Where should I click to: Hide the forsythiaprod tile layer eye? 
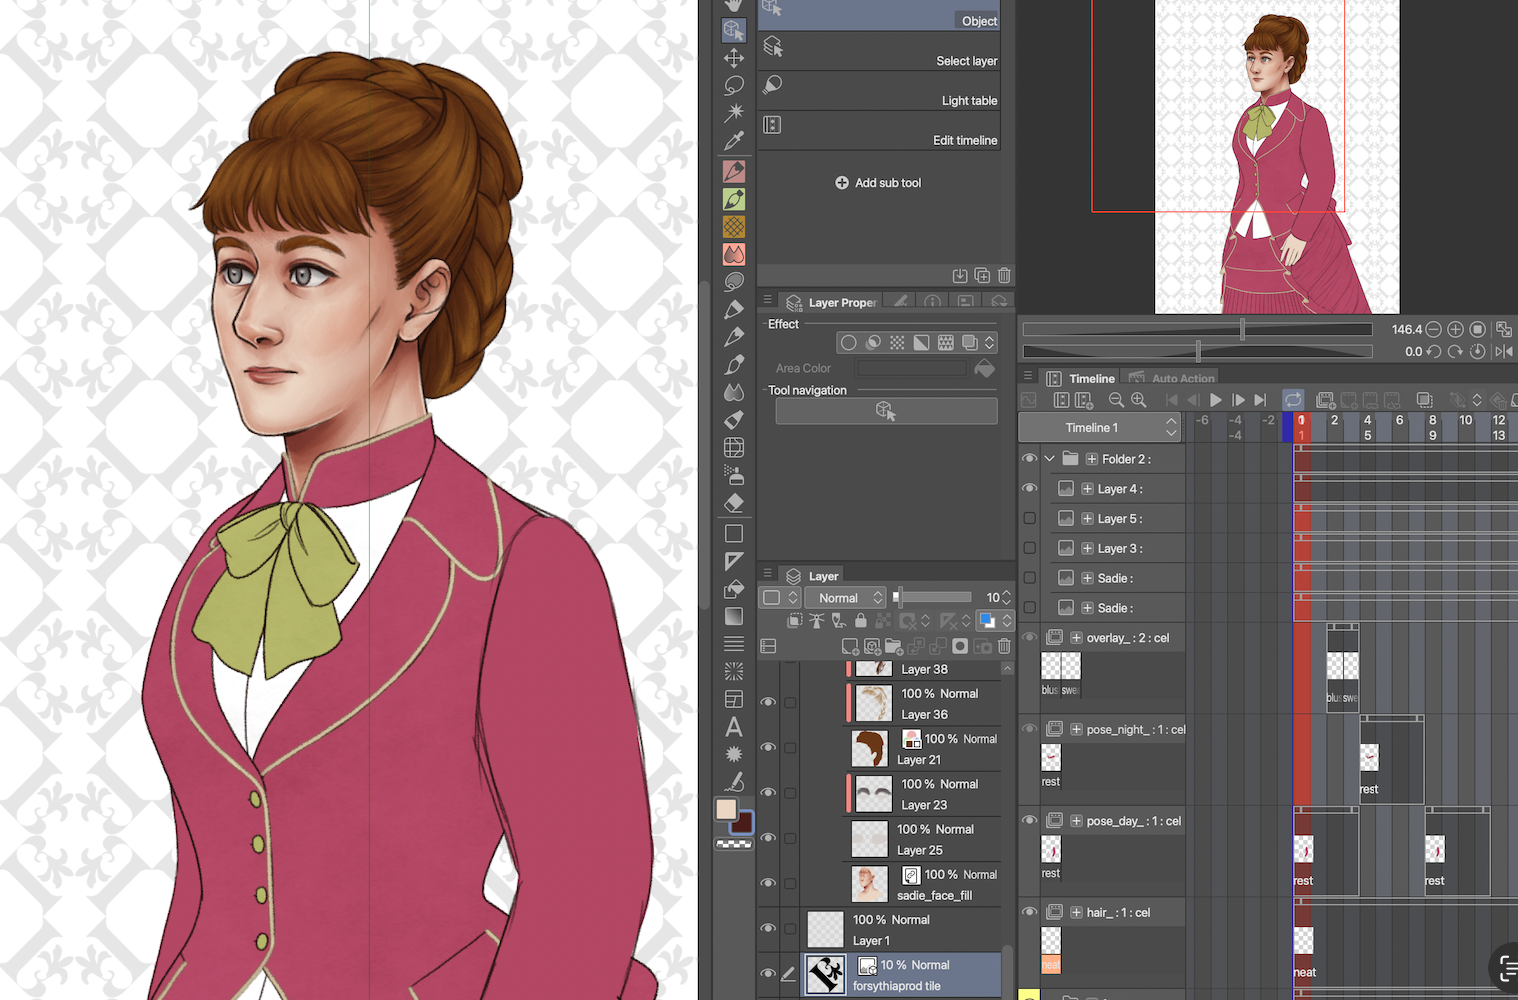(768, 973)
